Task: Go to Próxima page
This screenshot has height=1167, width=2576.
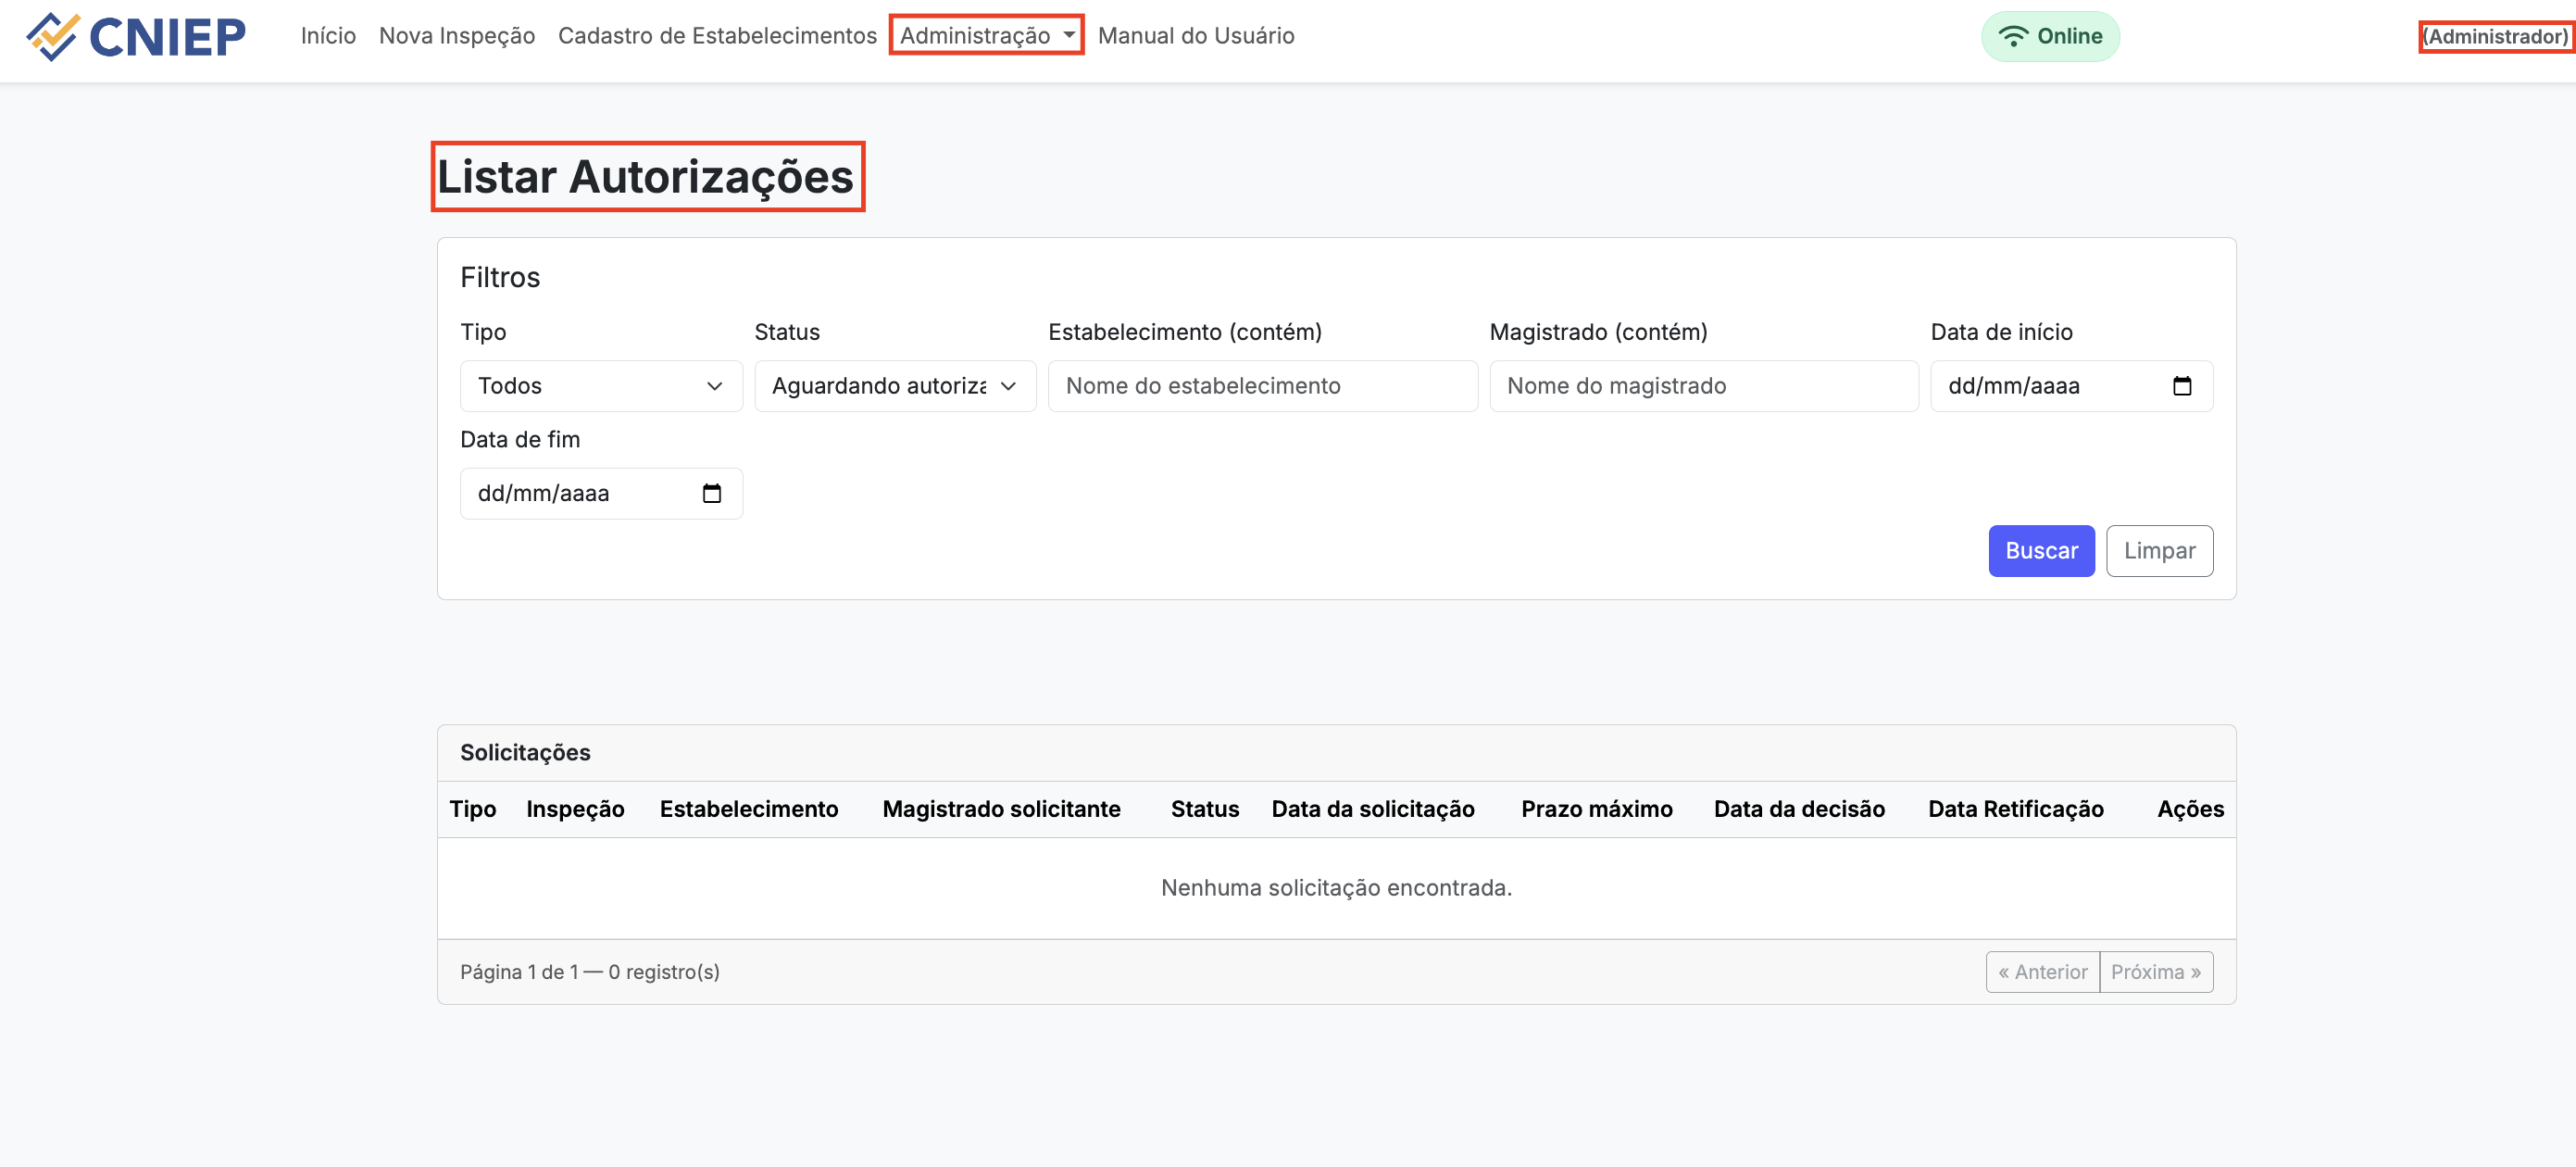Action: [2156, 972]
